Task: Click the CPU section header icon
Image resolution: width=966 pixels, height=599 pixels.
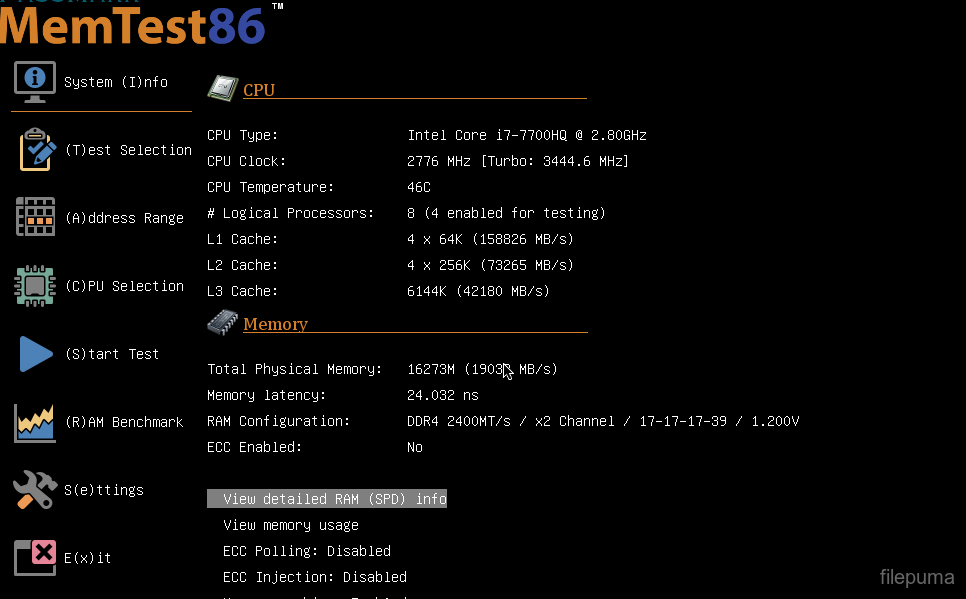Action: tap(222, 89)
